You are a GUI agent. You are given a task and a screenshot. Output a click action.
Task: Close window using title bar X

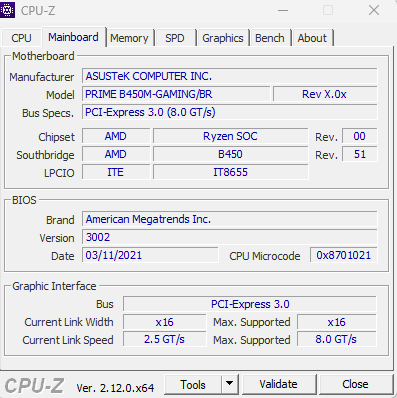click(x=374, y=10)
